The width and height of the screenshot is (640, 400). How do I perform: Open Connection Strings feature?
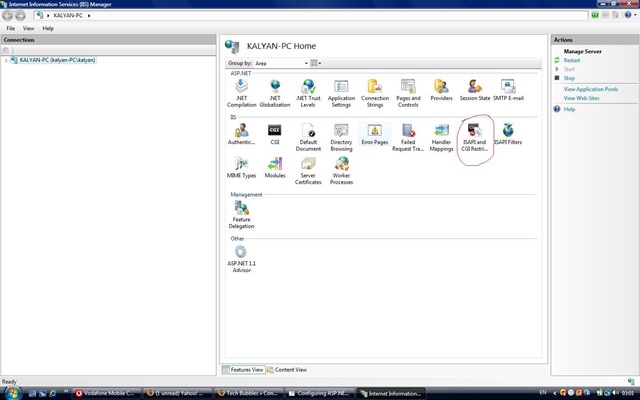[375, 93]
